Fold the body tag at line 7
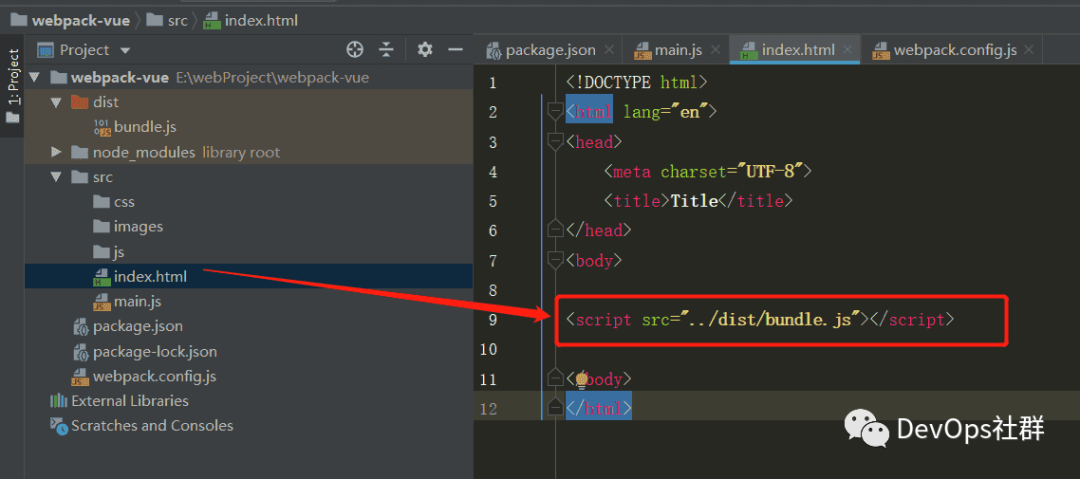 555,261
